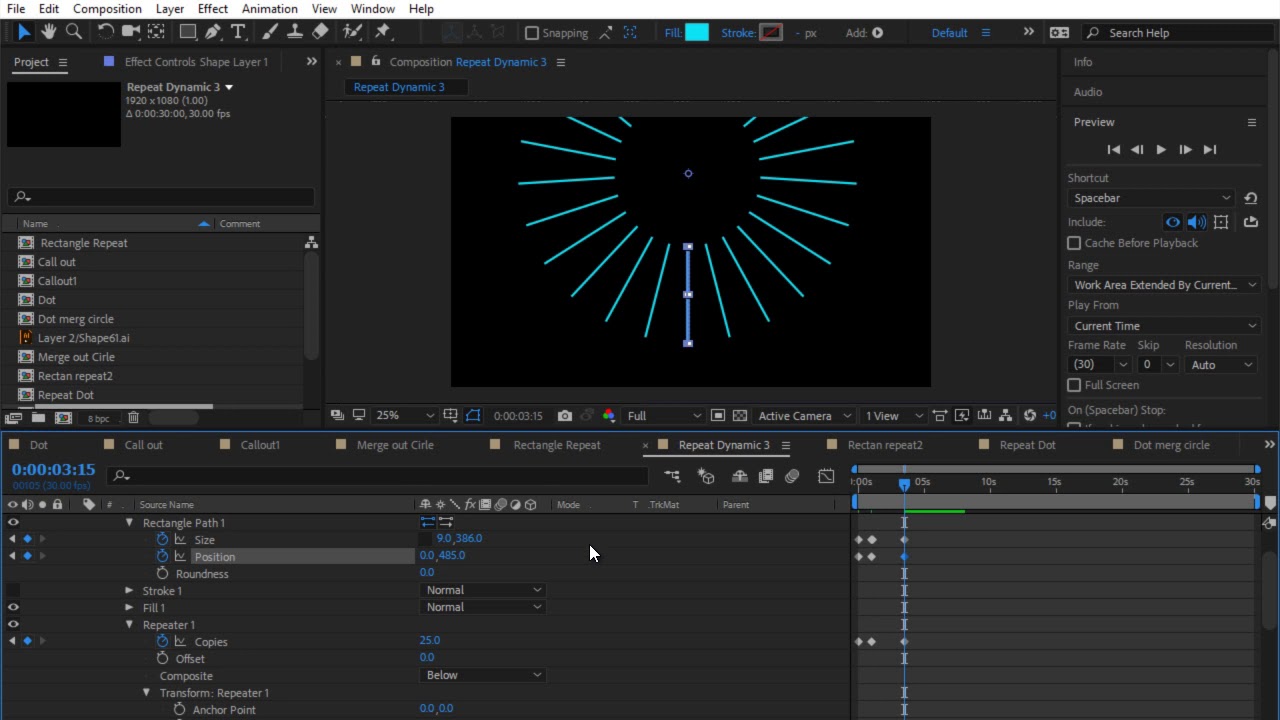Toggle the Roundness property stopwatch

click(x=162, y=574)
